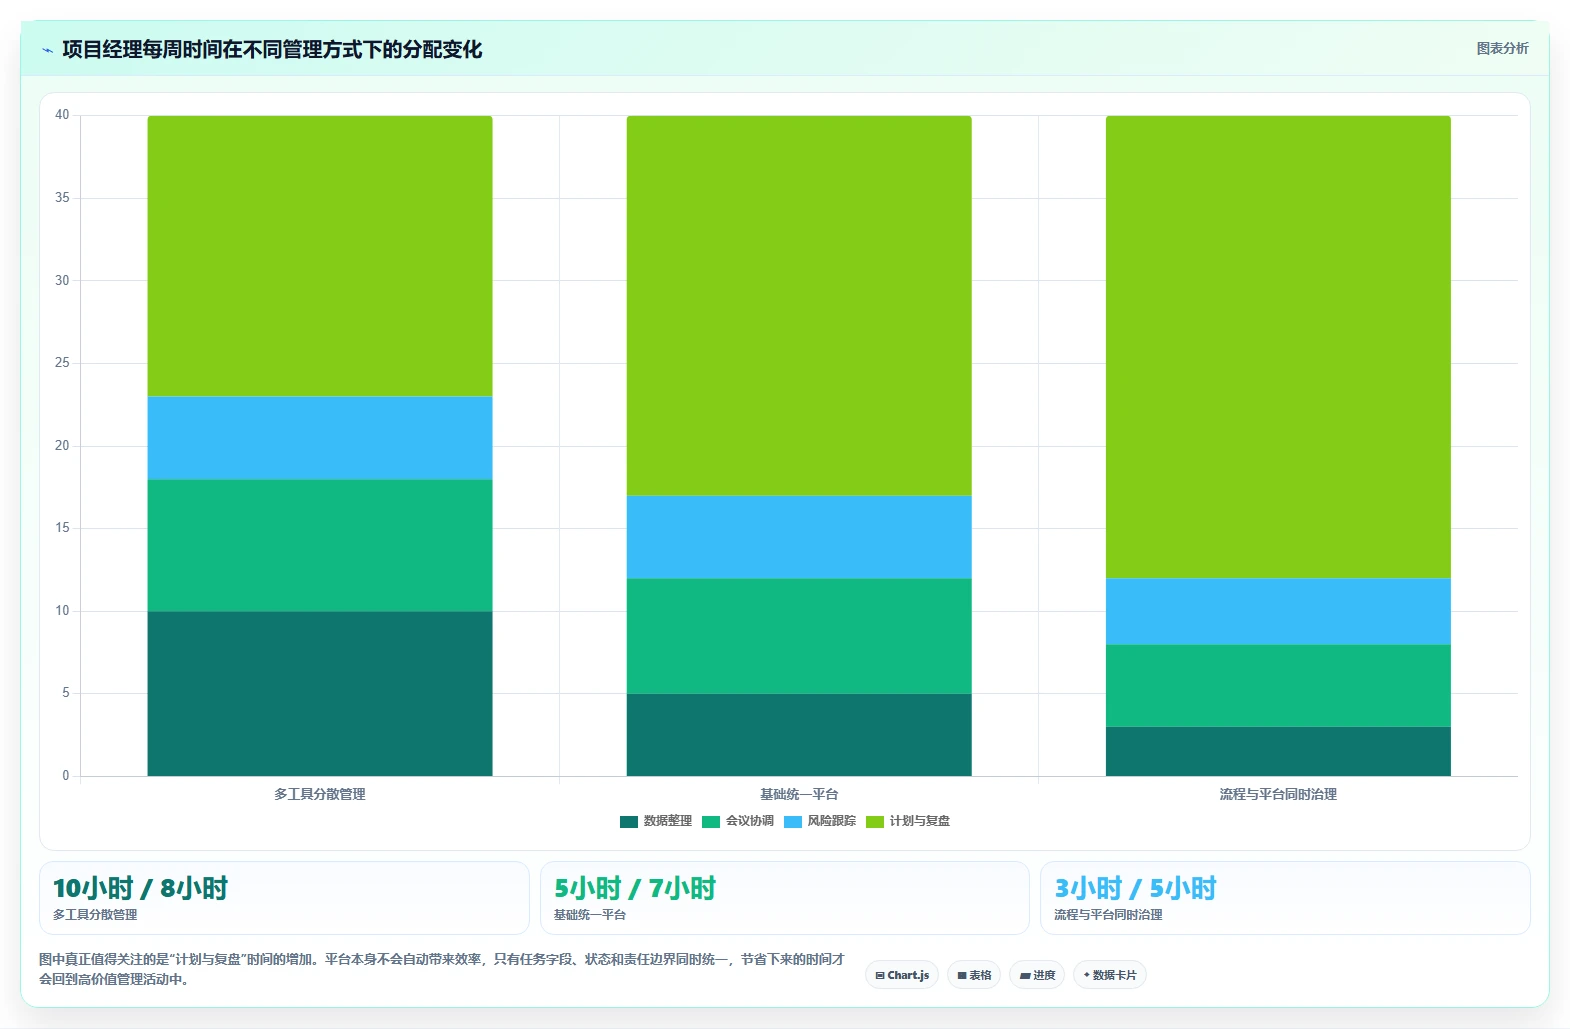Open the 3小时 / 5小时 stat card

(1285, 898)
